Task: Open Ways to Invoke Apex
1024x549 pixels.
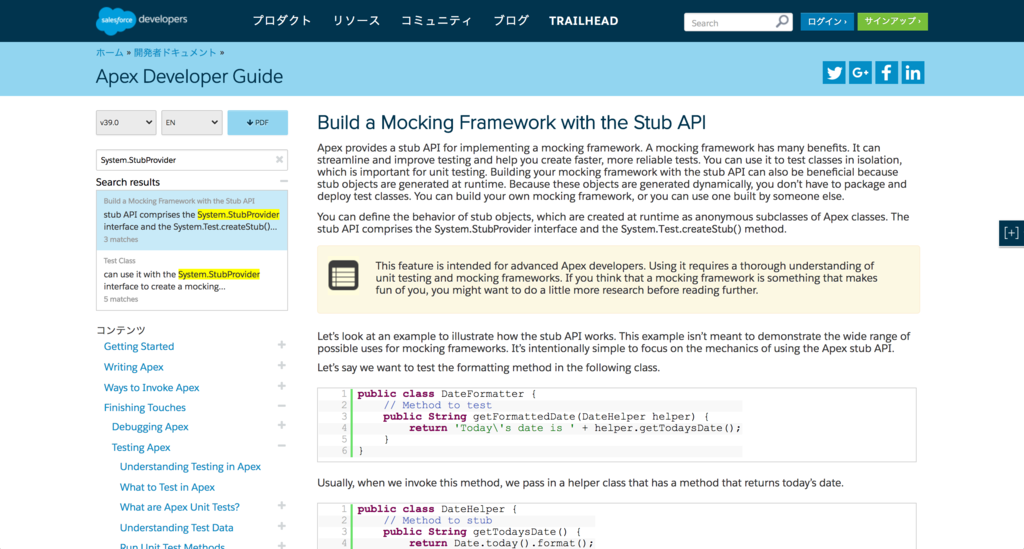Action: pyautogui.click(x=152, y=387)
